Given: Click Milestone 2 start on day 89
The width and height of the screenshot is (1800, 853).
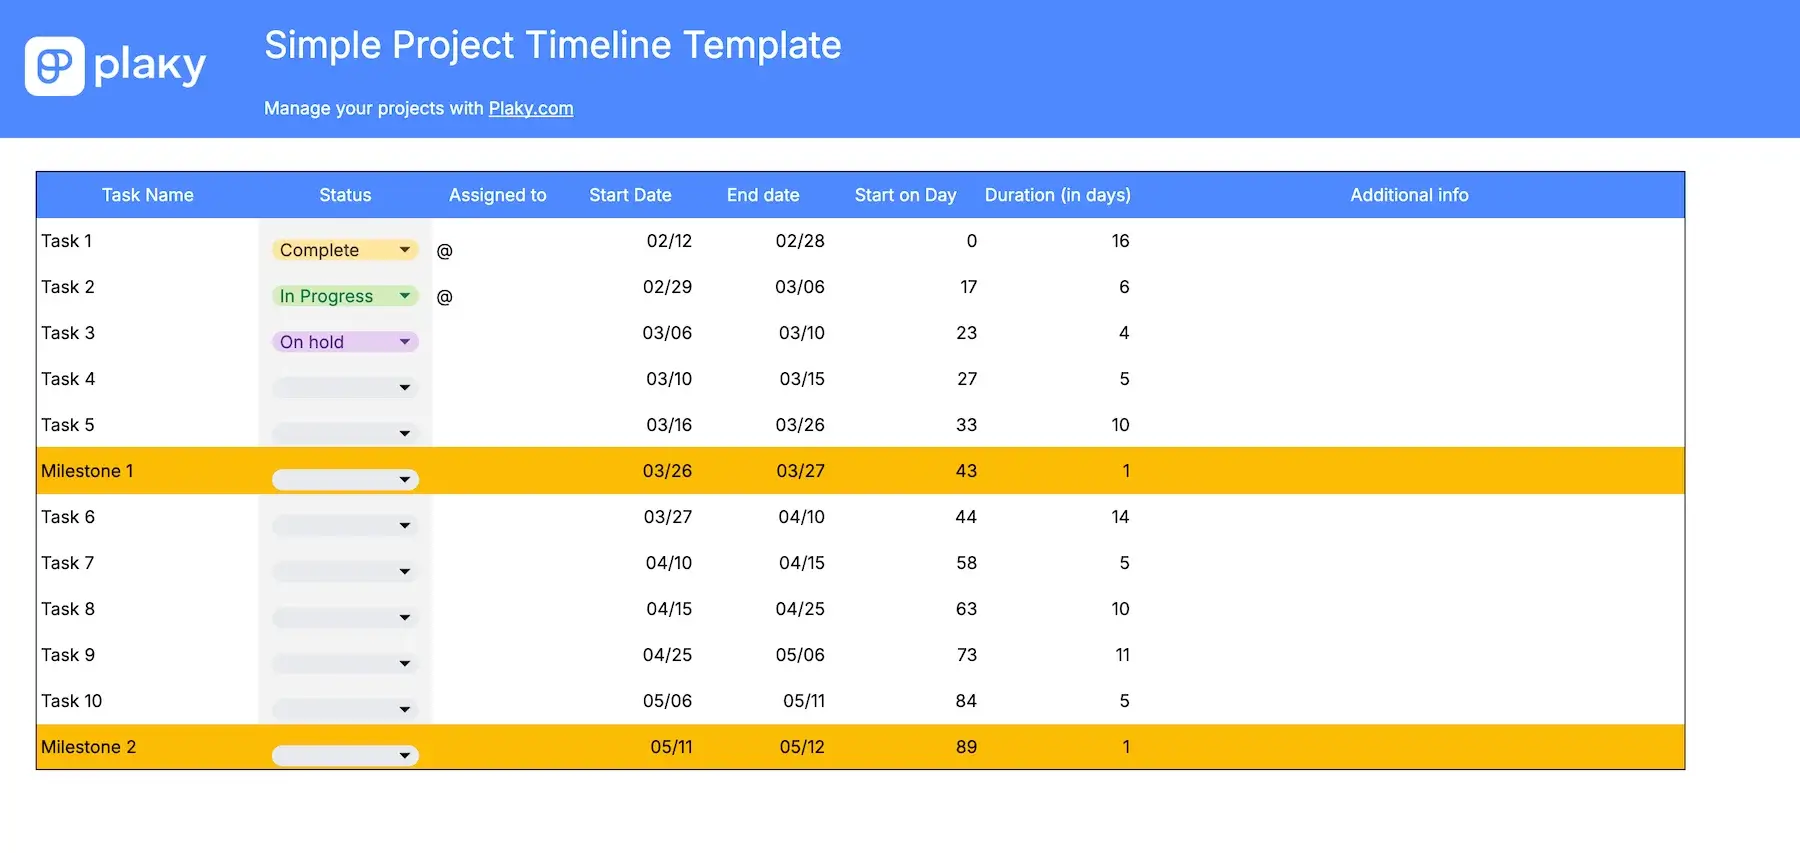Looking at the screenshot, I should click(x=966, y=747).
